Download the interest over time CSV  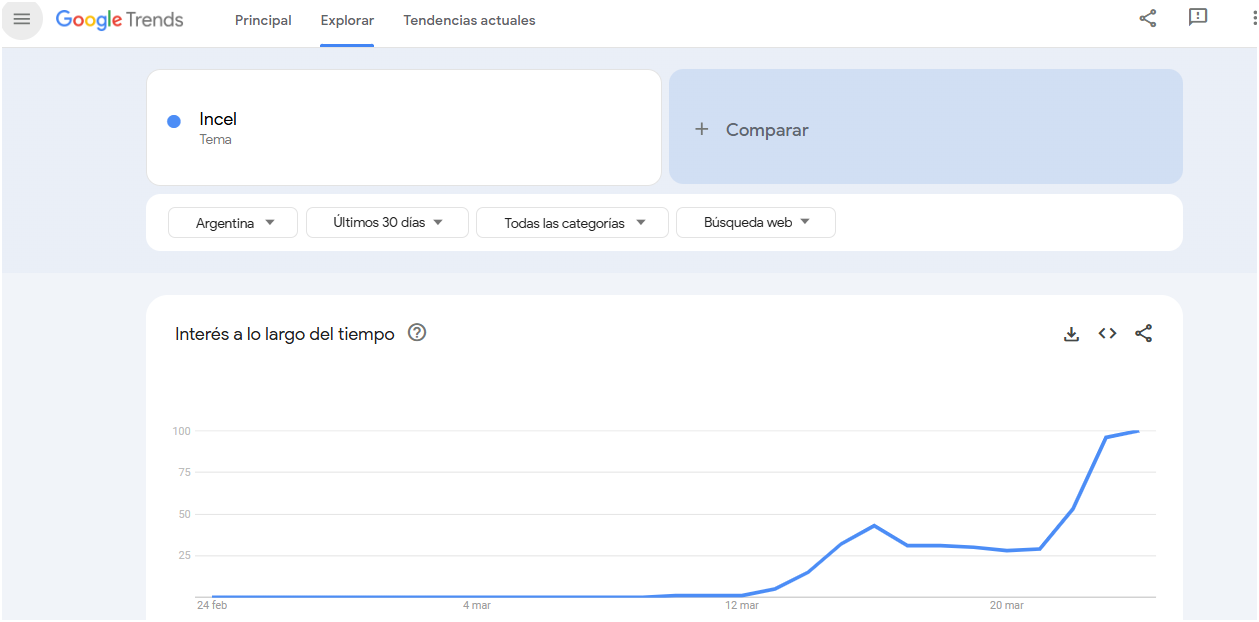(x=1071, y=334)
